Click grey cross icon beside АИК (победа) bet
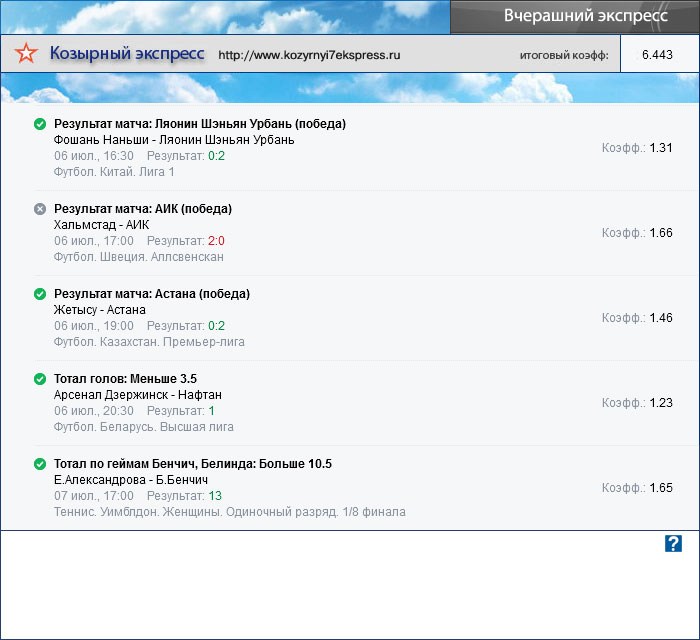Image resolution: width=700 pixels, height=640 pixels. click(x=40, y=209)
